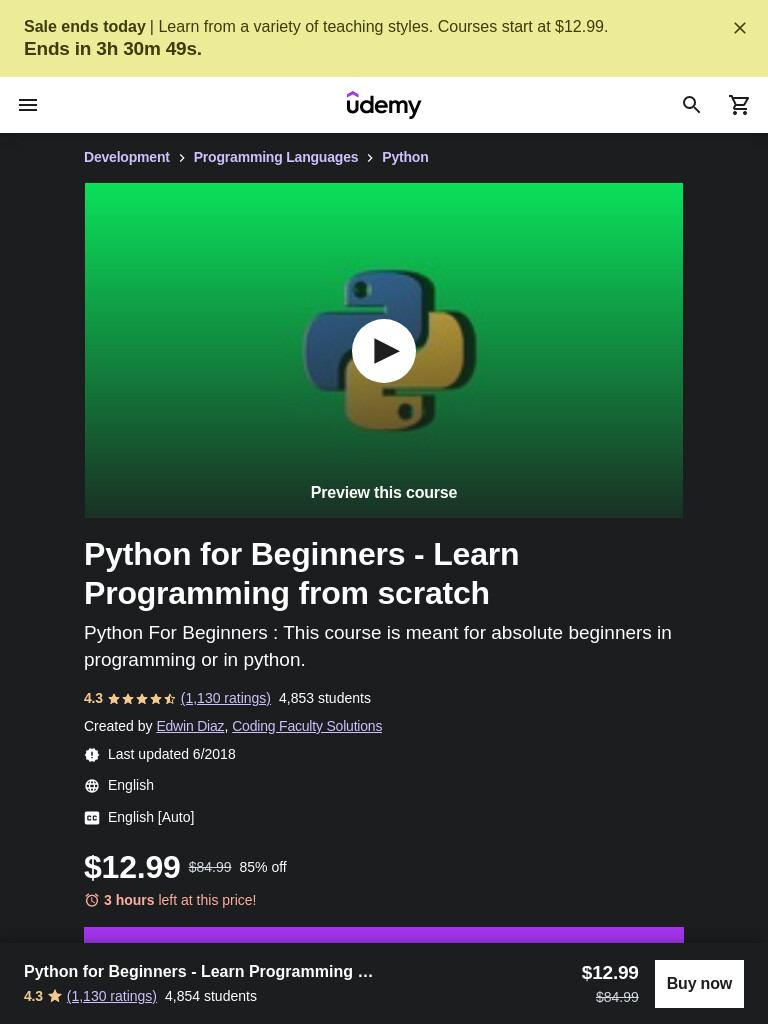Screen dimensions: 768x1024
Task: Click the course title in bottom bar
Action: point(199,971)
